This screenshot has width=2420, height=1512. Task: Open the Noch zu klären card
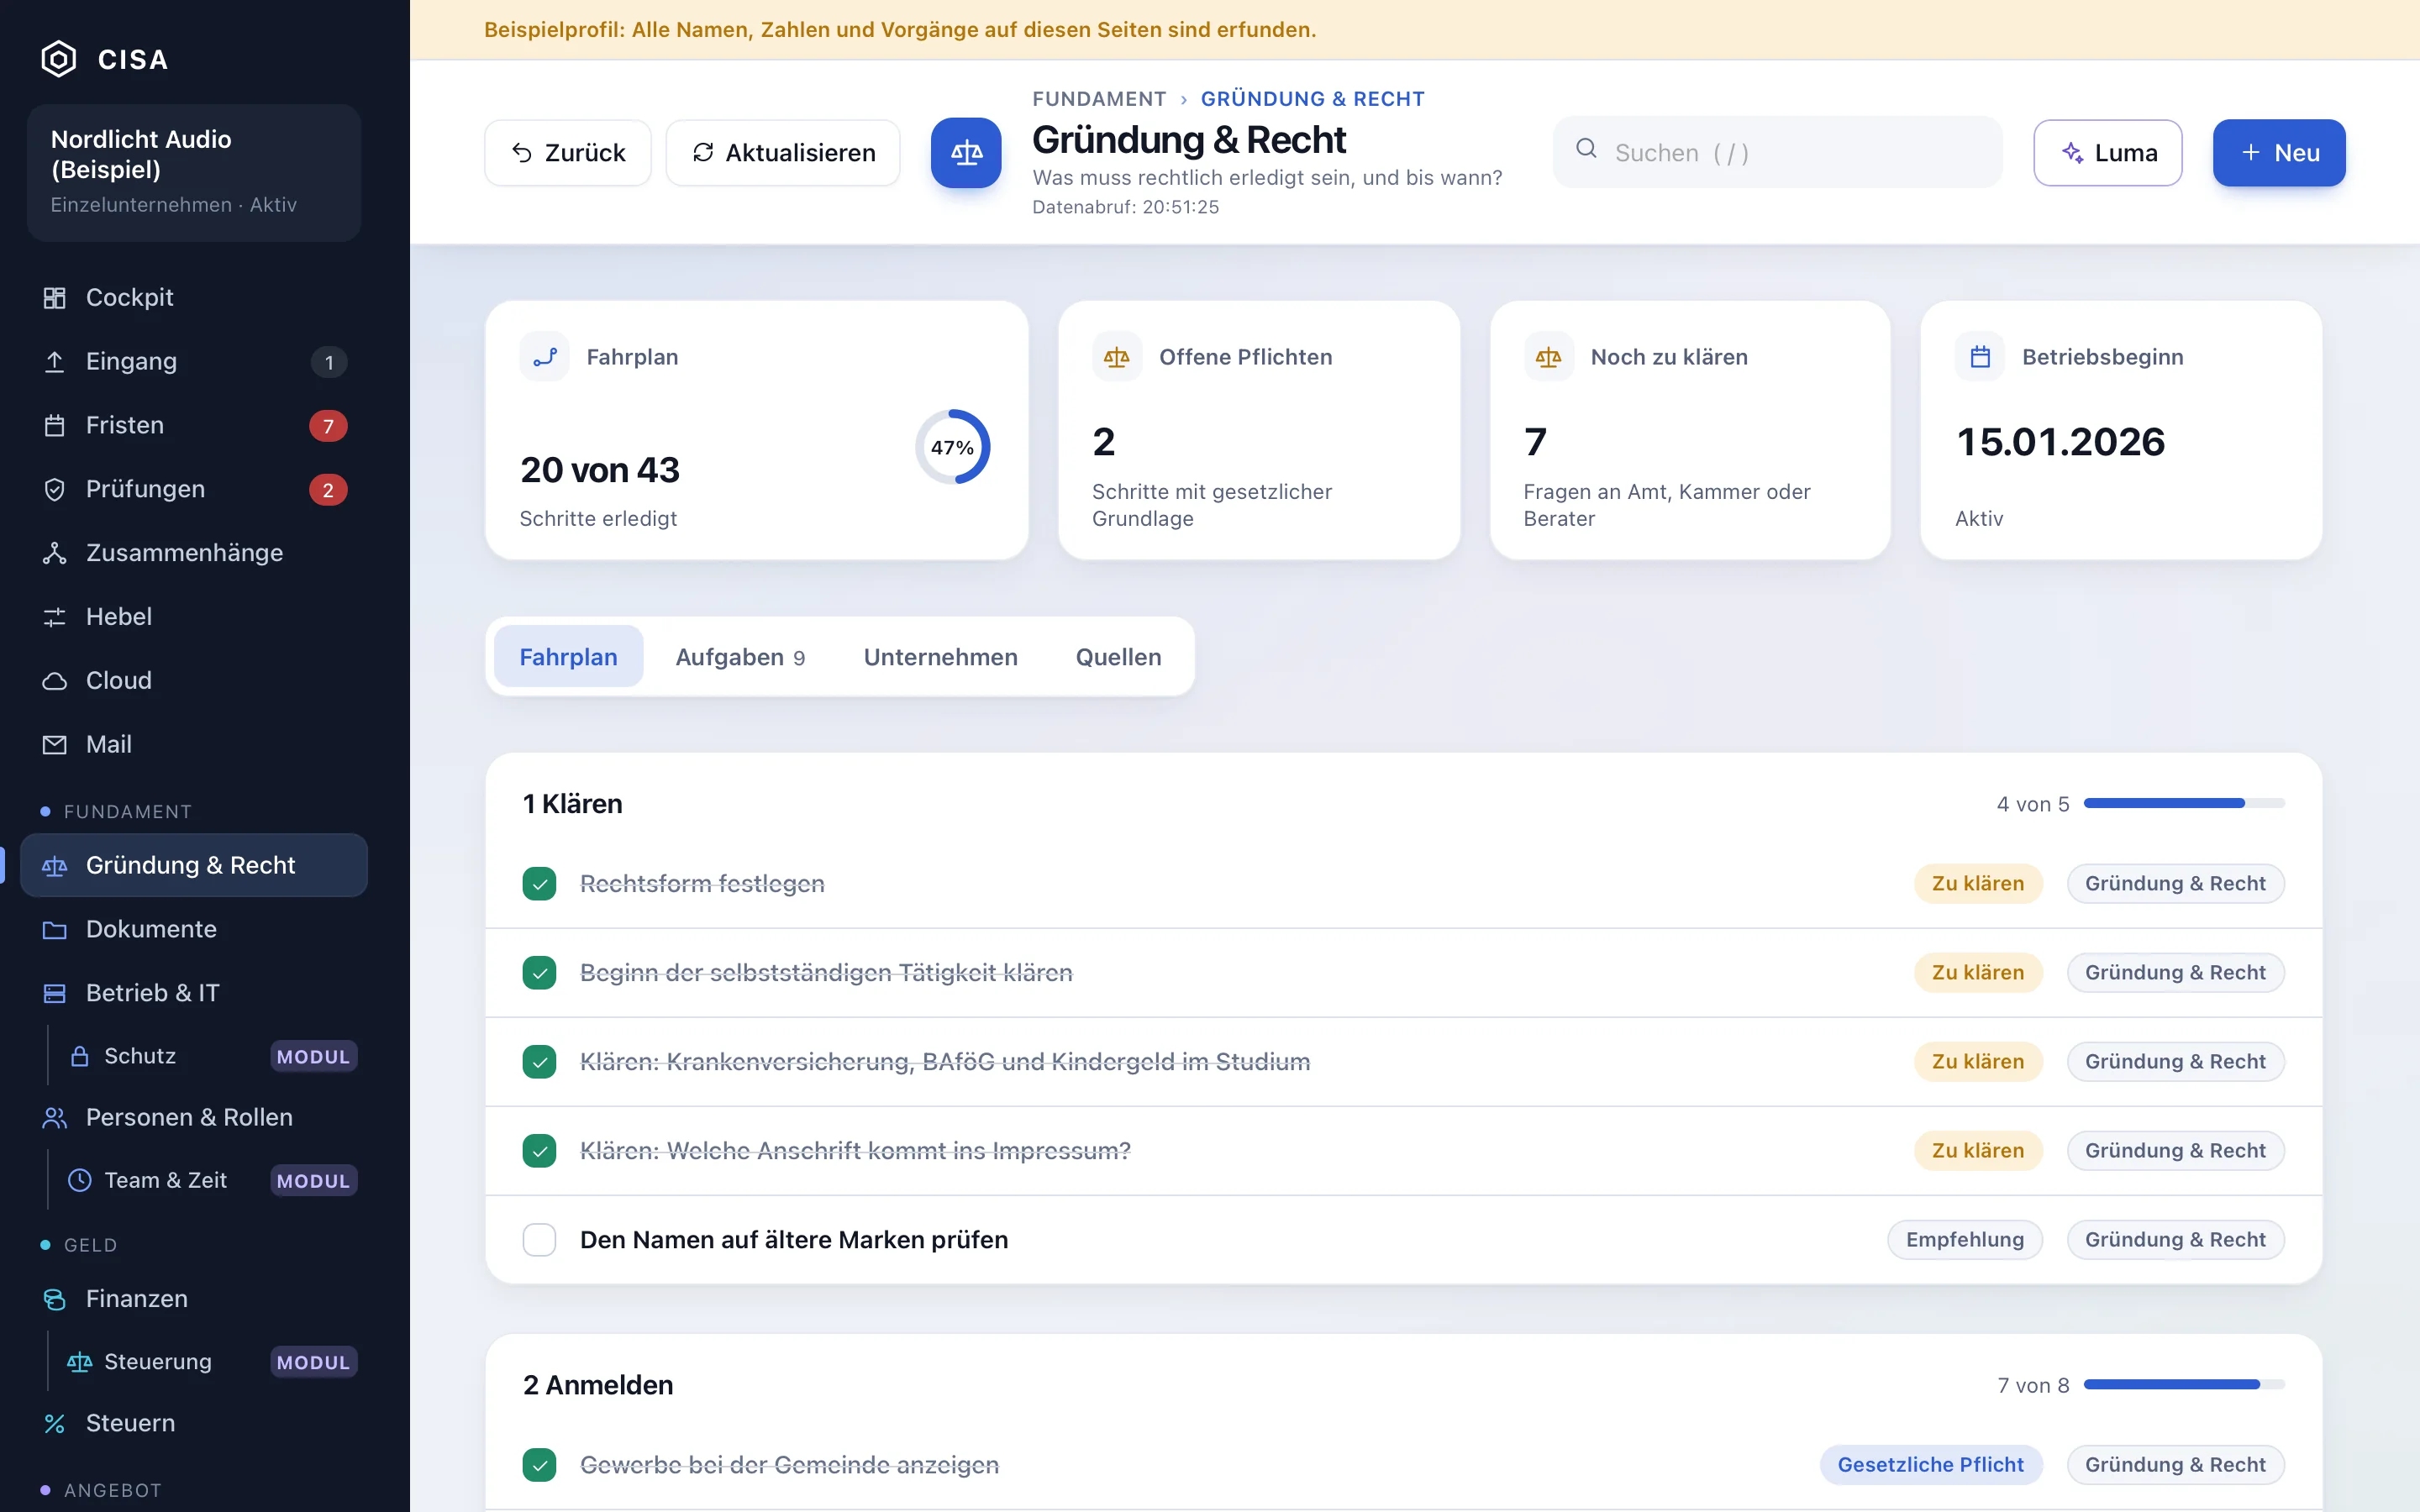pyautogui.click(x=1690, y=430)
